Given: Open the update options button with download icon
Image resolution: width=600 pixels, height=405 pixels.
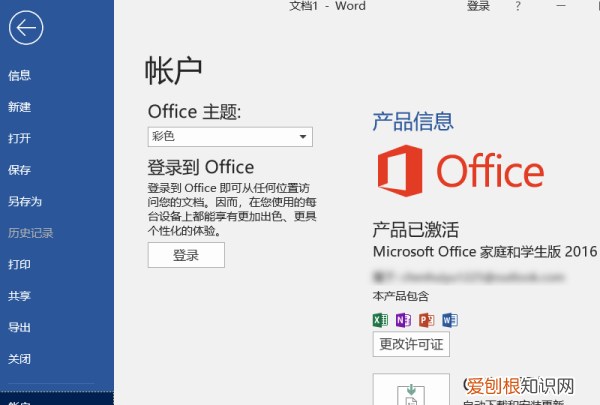Looking at the screenshot, I should (411, 389).
